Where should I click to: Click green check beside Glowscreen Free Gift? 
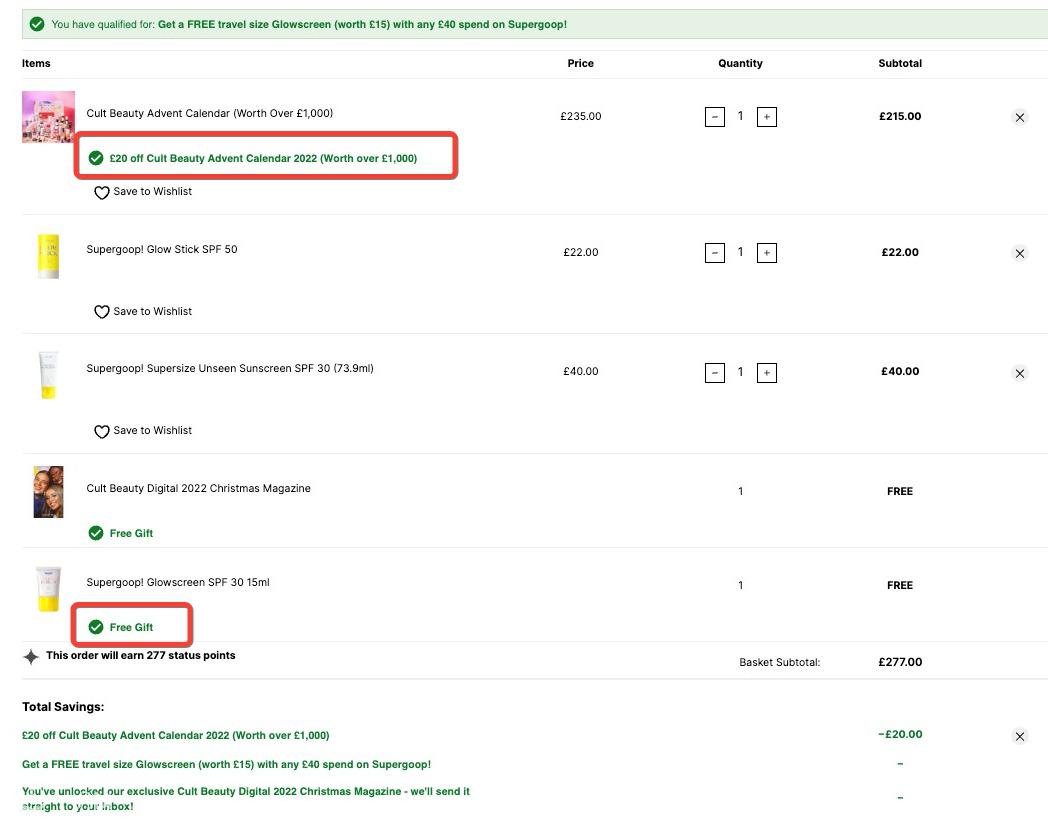96,626
